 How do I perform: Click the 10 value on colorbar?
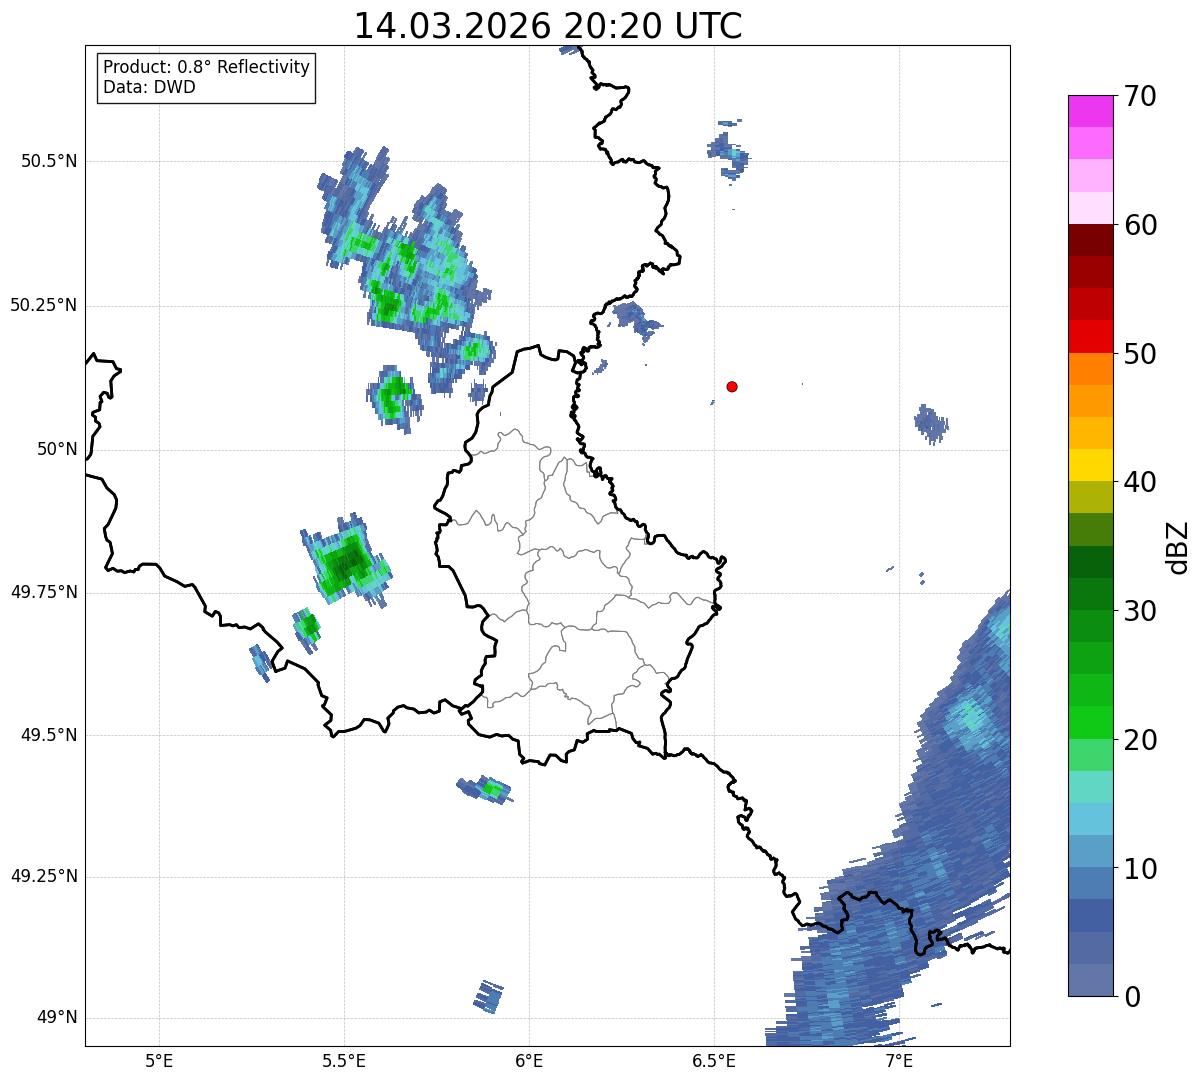(x=1140, y=868)
